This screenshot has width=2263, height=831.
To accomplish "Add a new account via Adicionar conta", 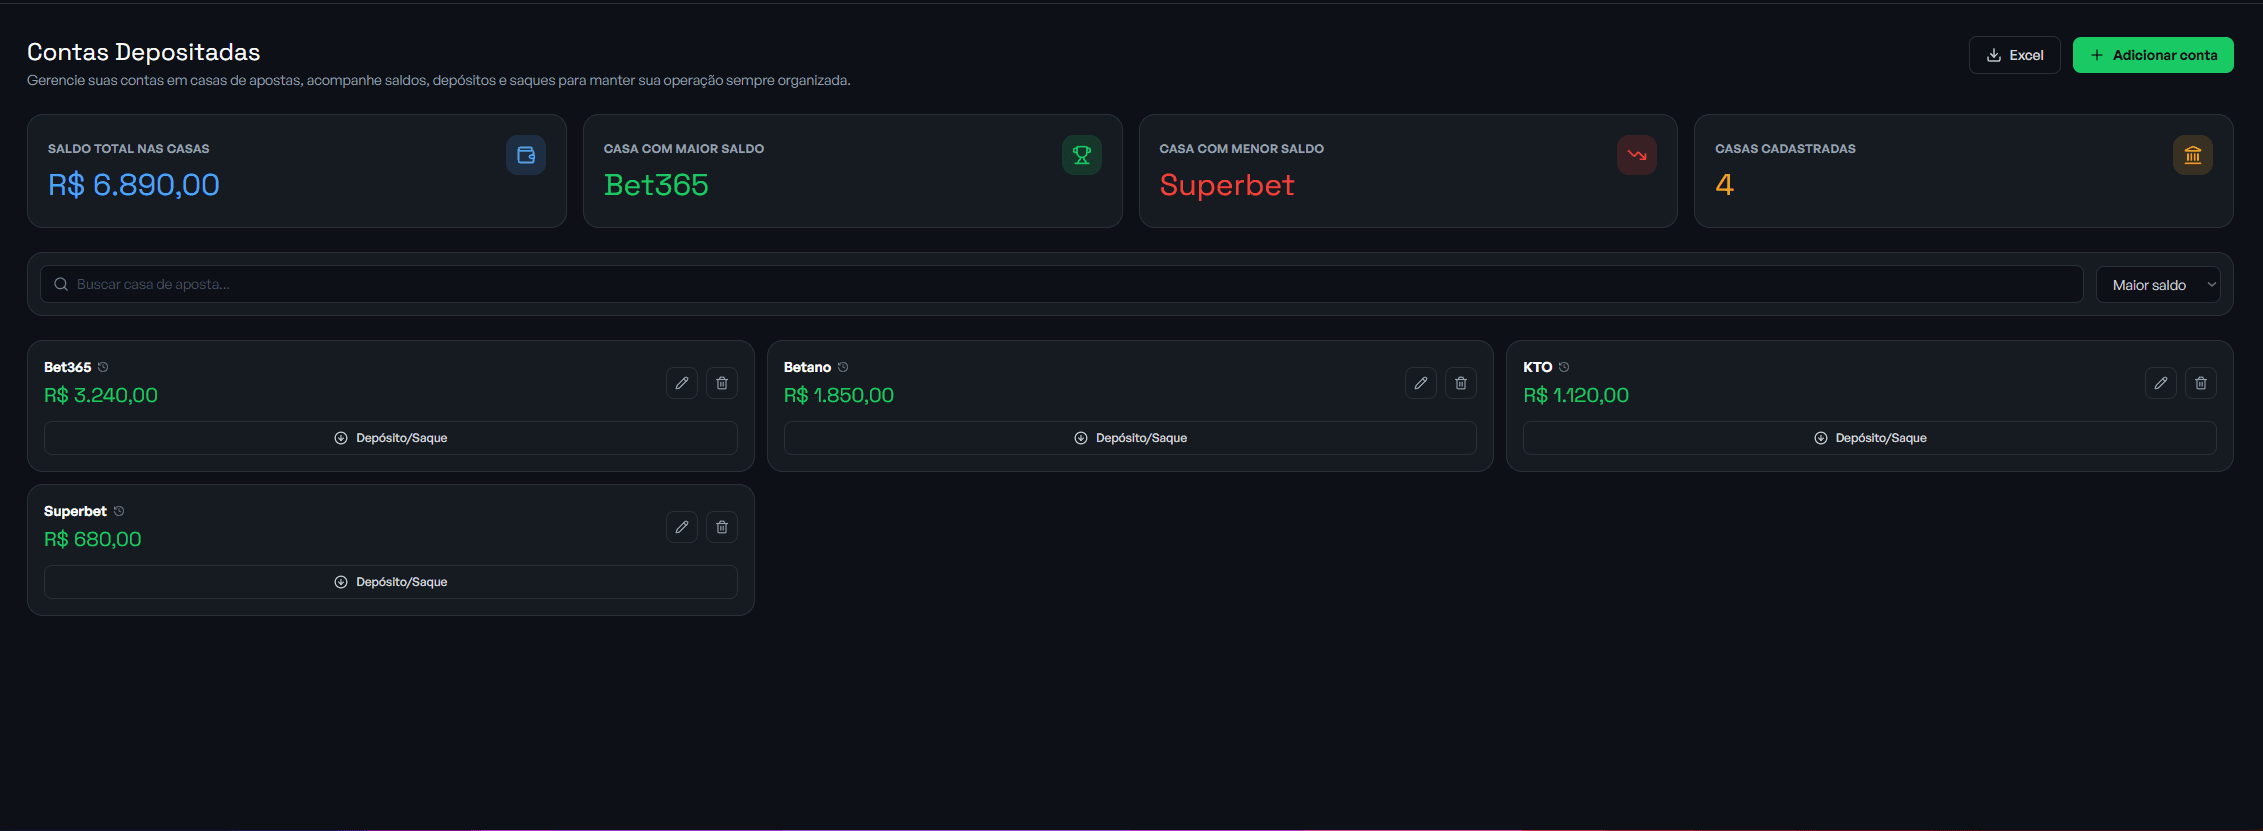I will click(2153, 55).
